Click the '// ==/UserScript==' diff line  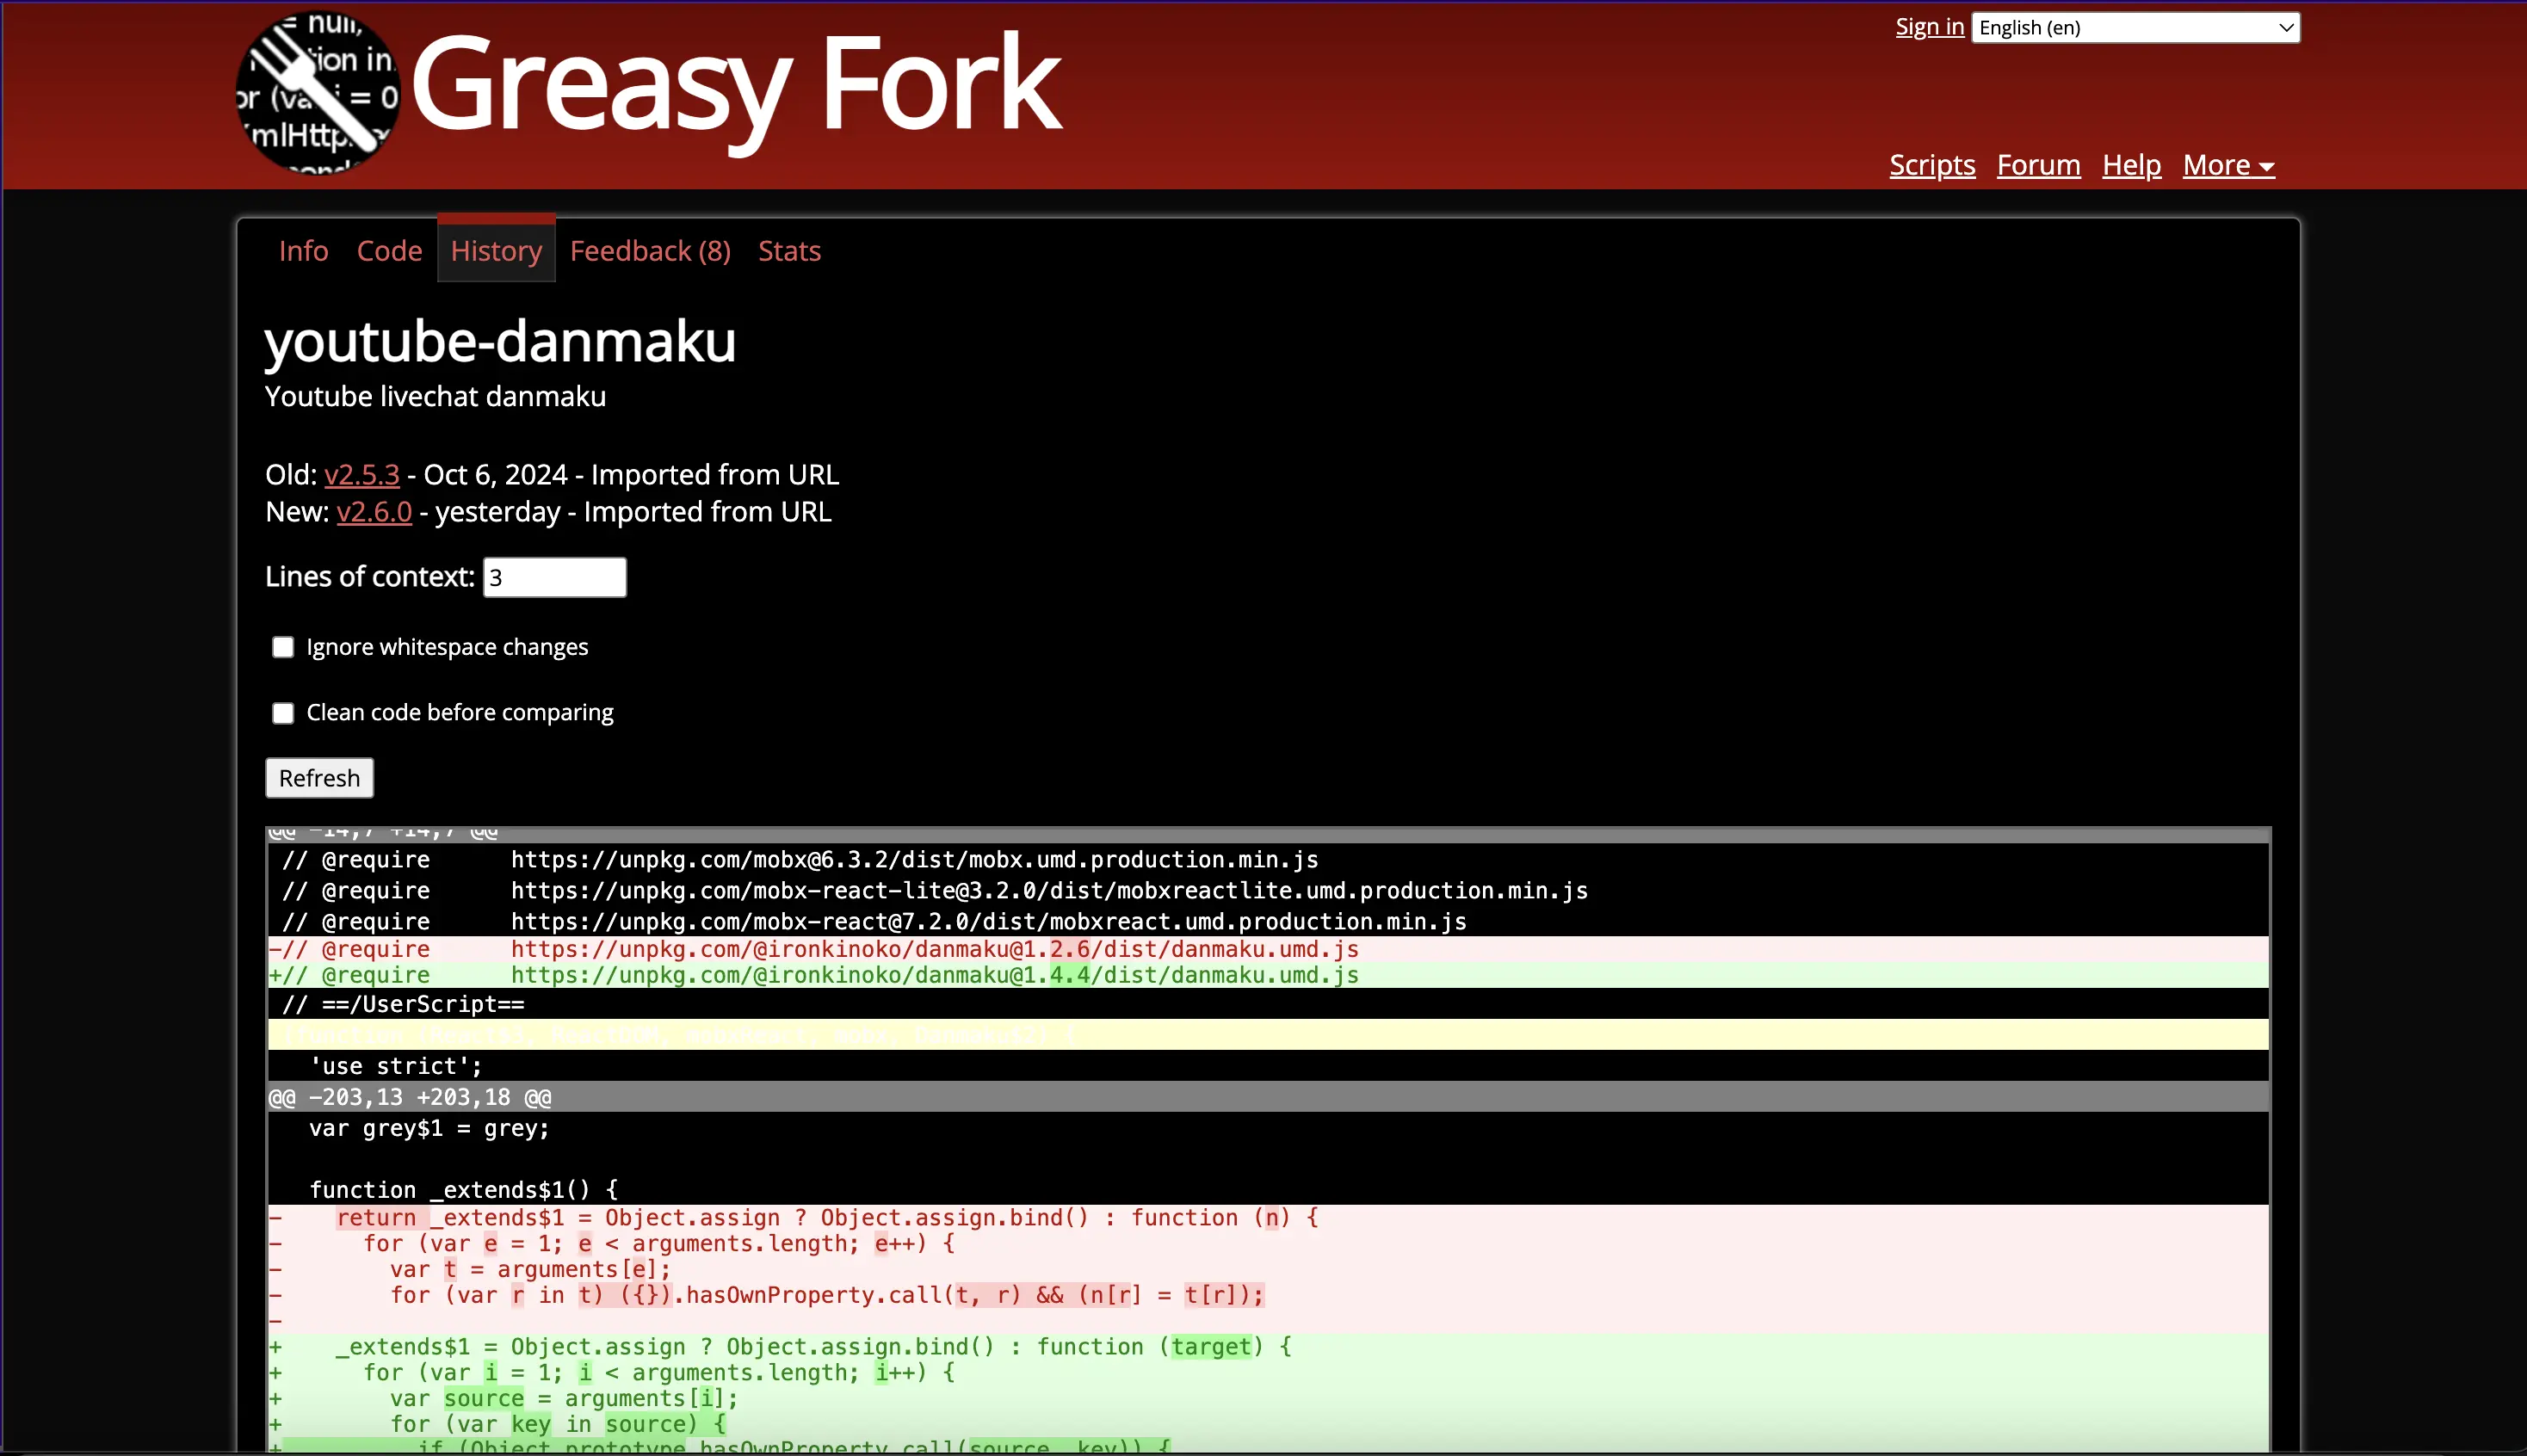coord(1268,1004)
